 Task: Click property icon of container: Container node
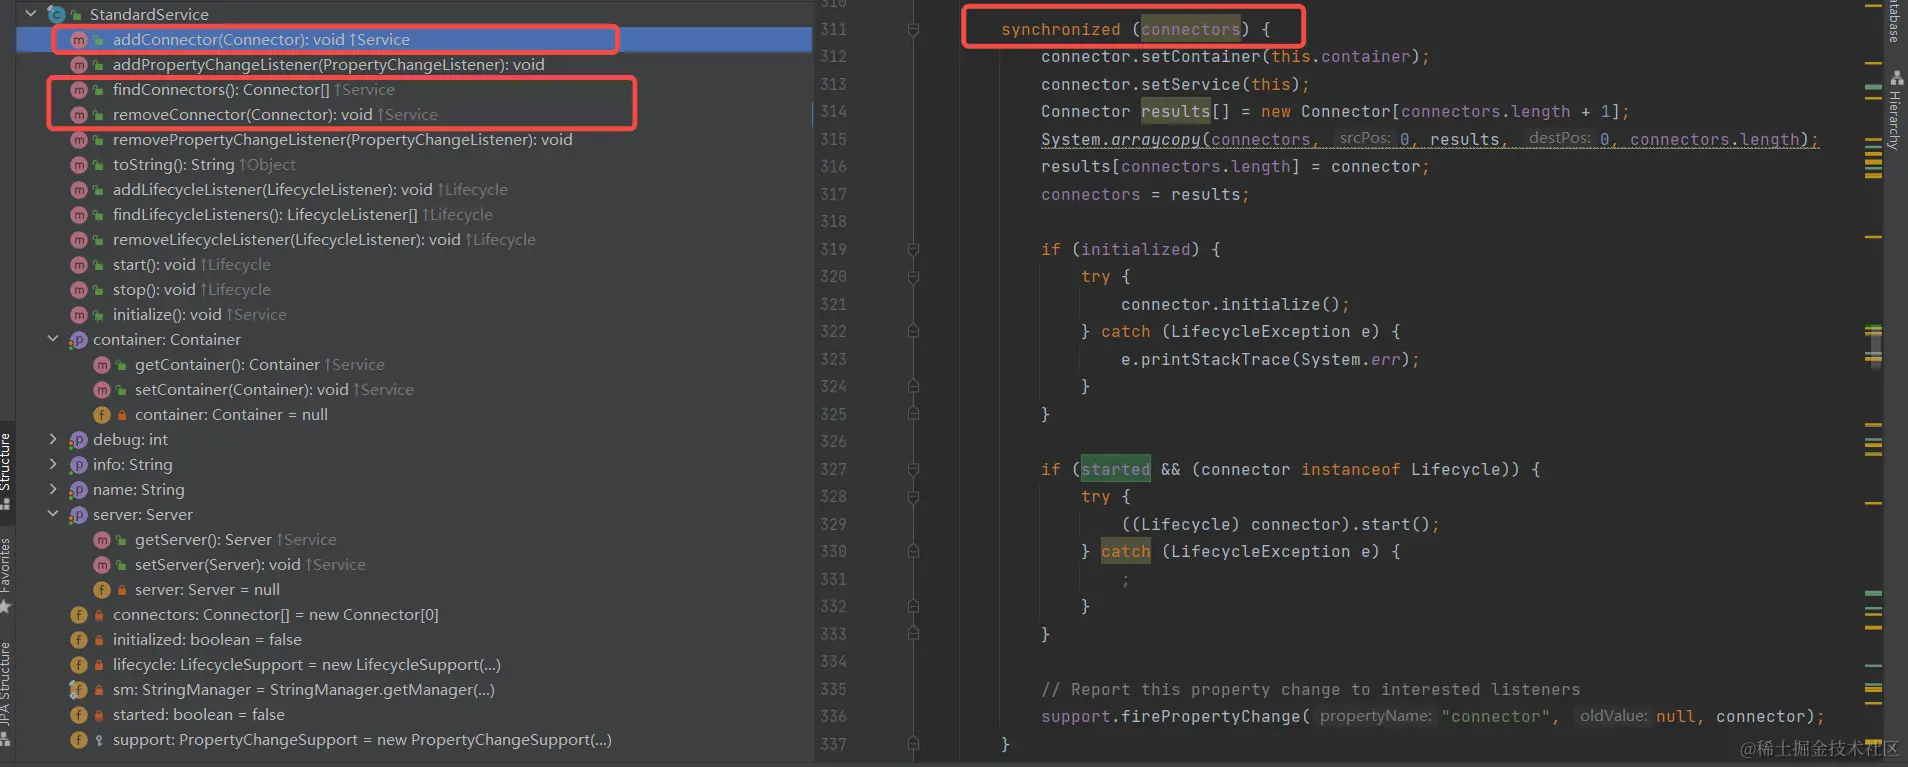[x=78, y=340]
